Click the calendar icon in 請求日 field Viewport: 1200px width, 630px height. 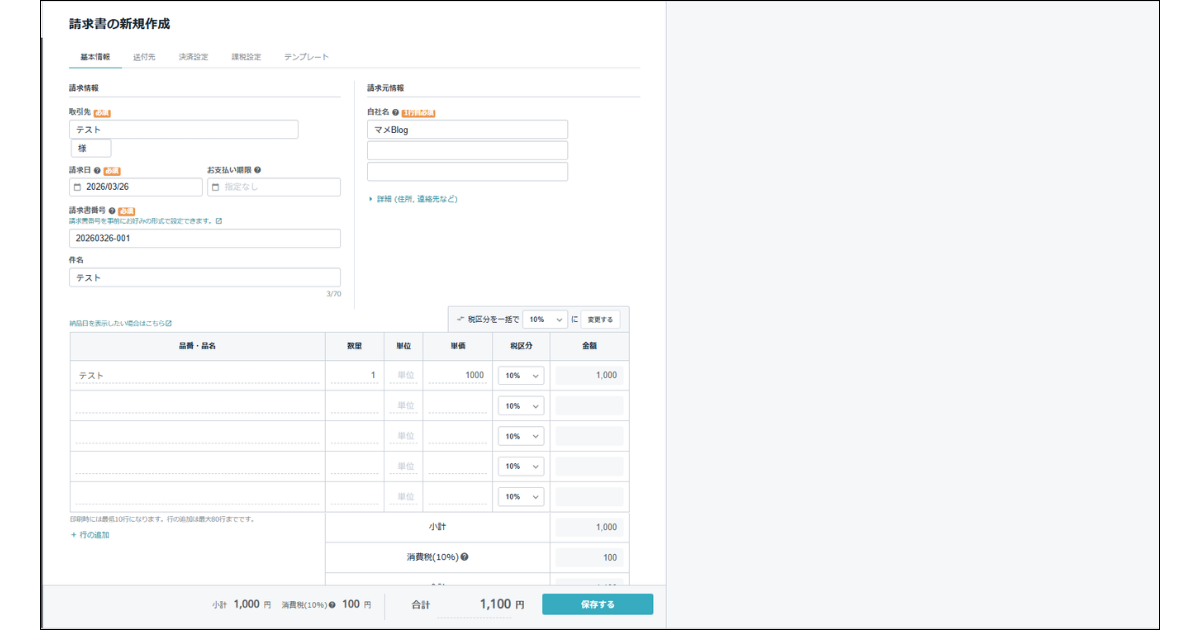[78, 187]
